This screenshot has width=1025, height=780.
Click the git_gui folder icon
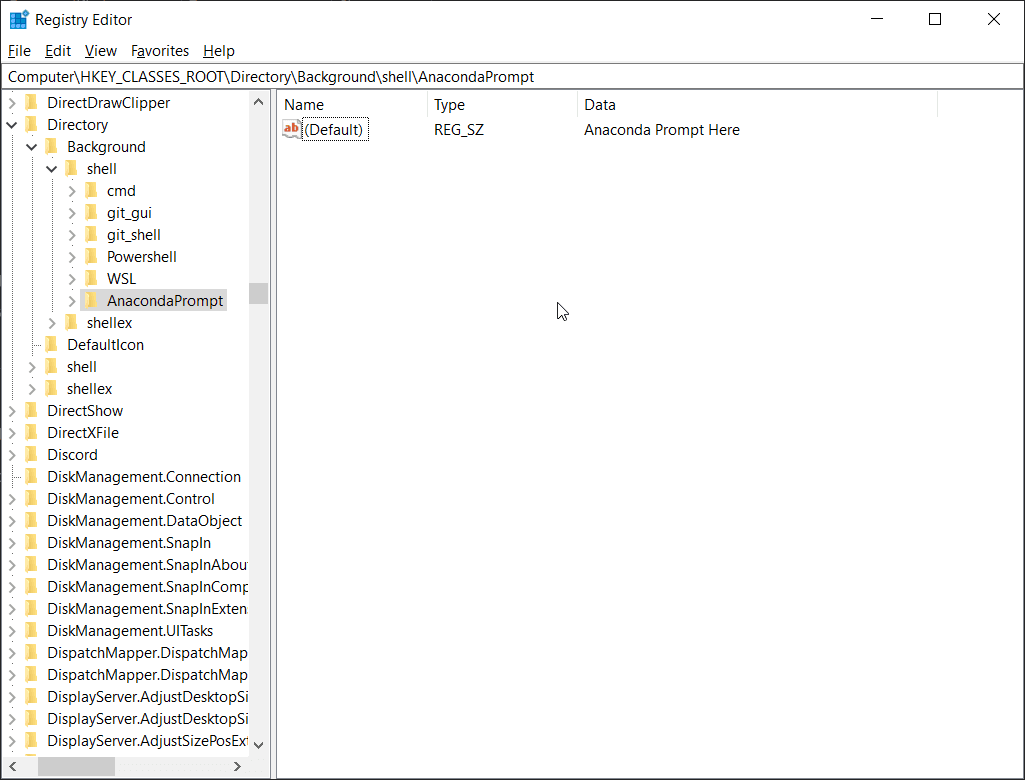click(x=91, y=212)
